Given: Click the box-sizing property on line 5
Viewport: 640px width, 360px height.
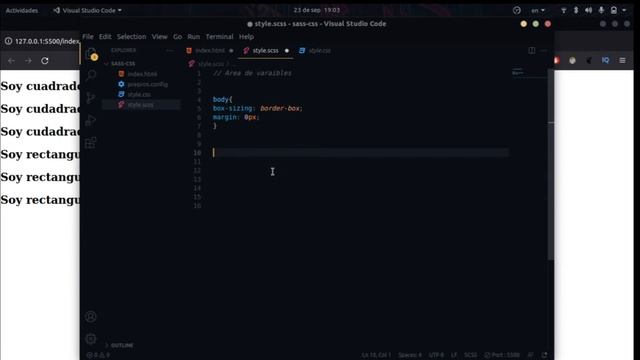Looking at the screenshot, I should tap(233, 108).
